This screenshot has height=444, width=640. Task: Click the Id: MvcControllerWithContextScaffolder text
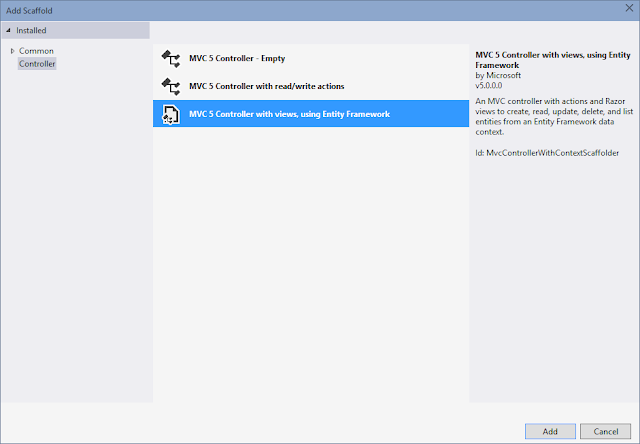[547, 153]
